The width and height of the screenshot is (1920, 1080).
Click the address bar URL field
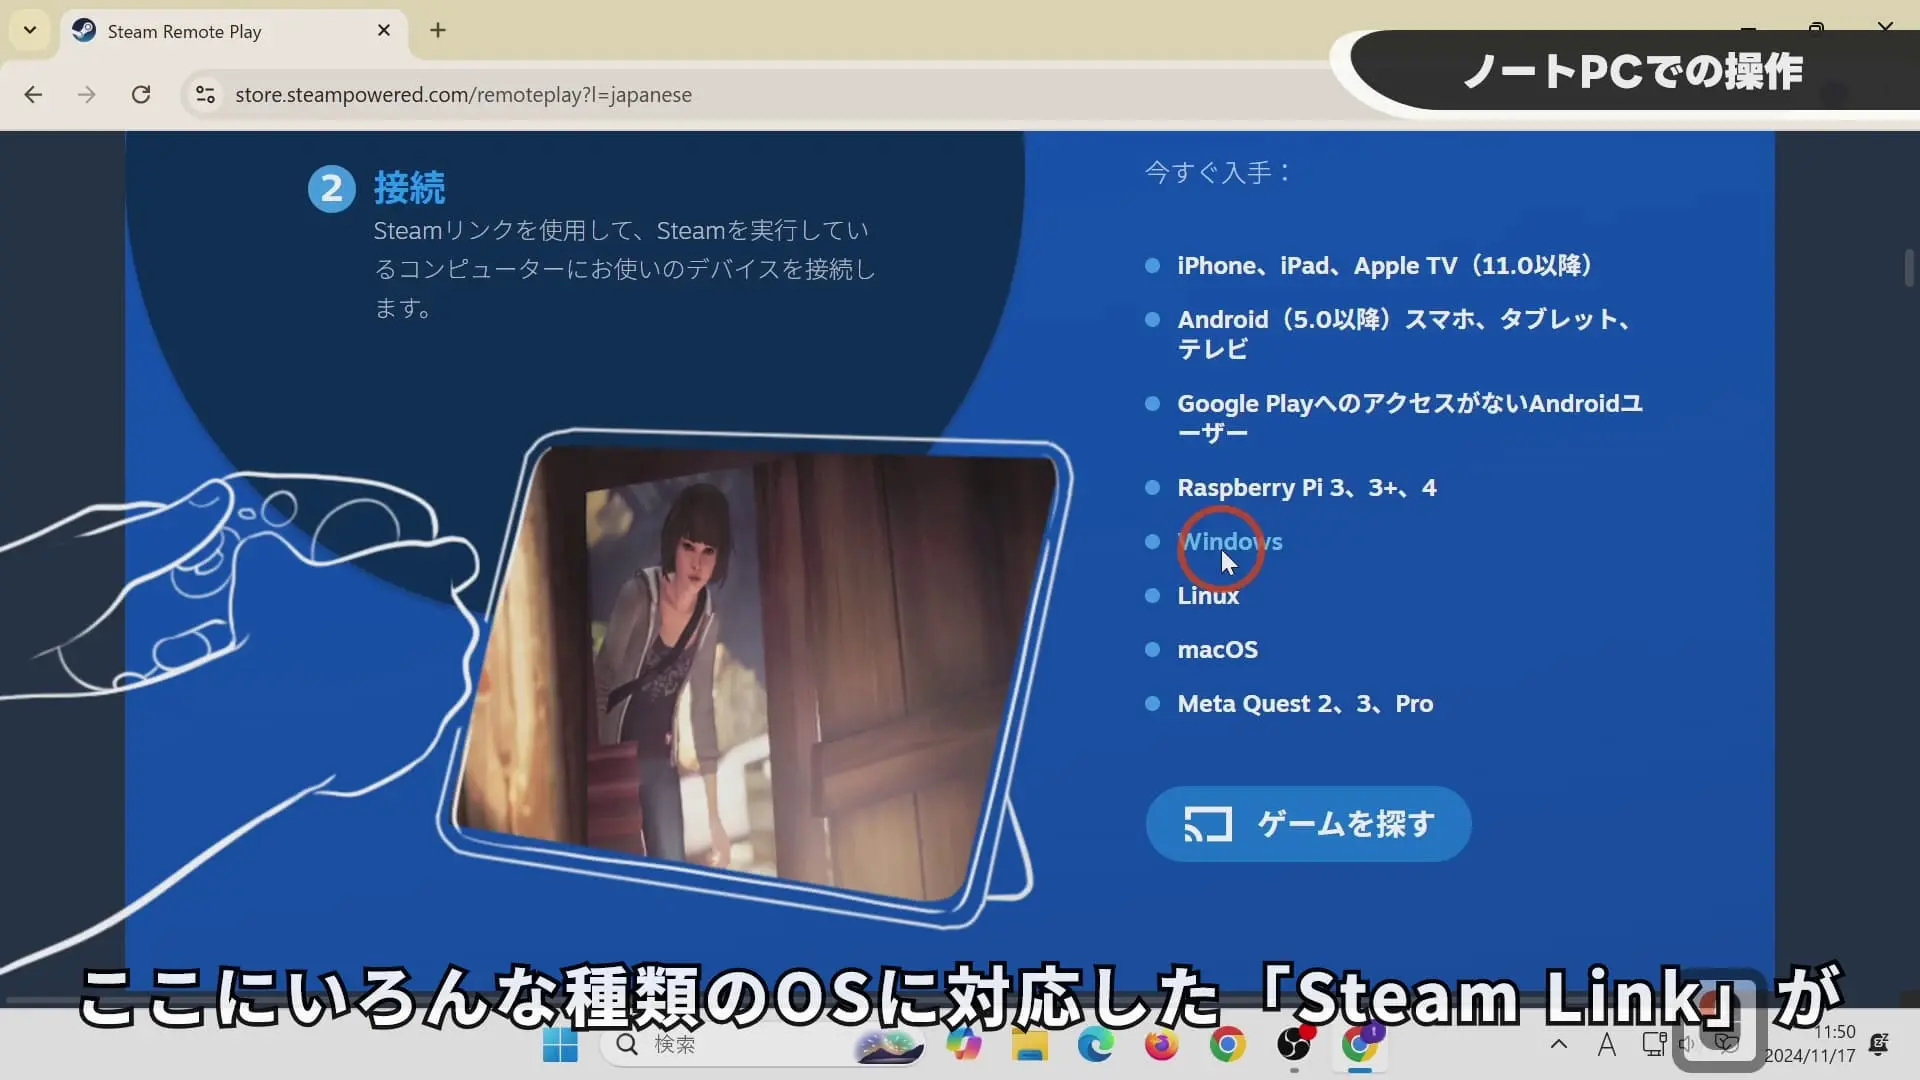pos(462,94)
